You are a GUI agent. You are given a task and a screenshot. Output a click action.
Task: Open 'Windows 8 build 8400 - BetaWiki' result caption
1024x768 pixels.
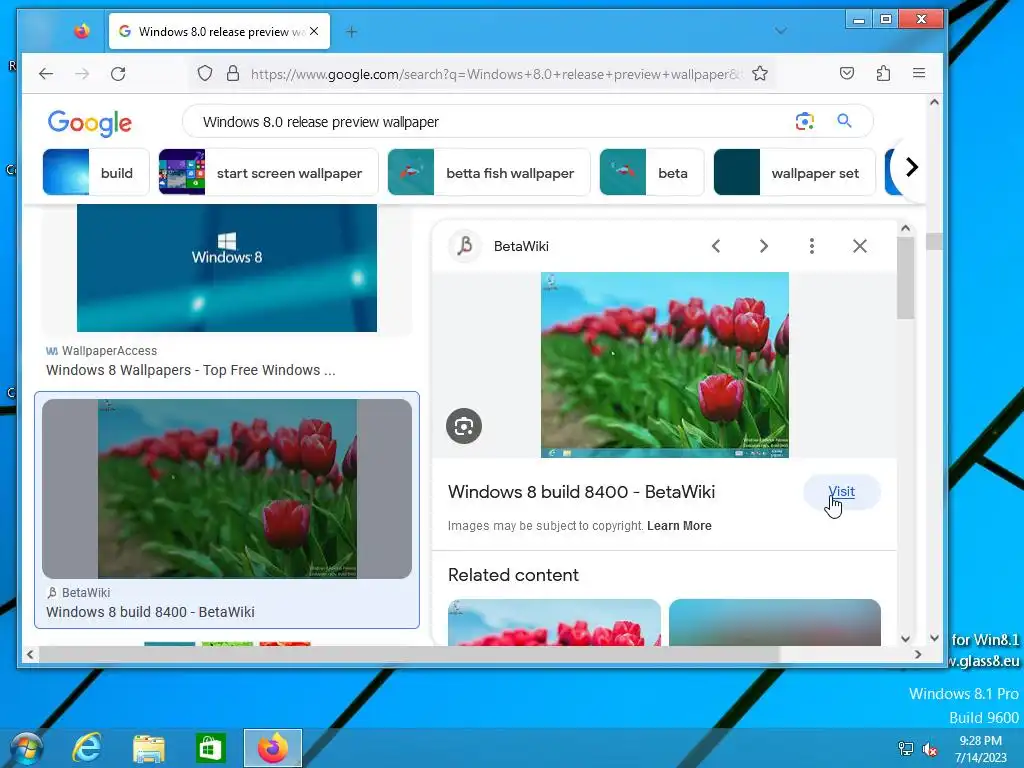tap(150, 612)
